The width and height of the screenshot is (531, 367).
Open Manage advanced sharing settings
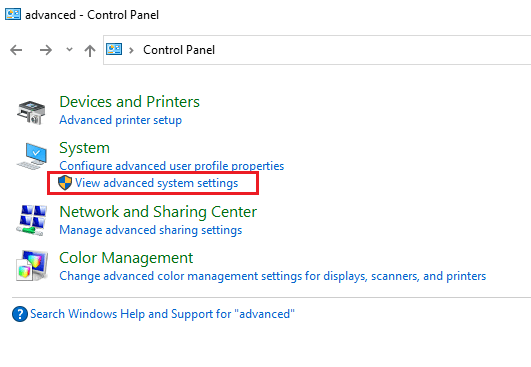click(151, 230)
